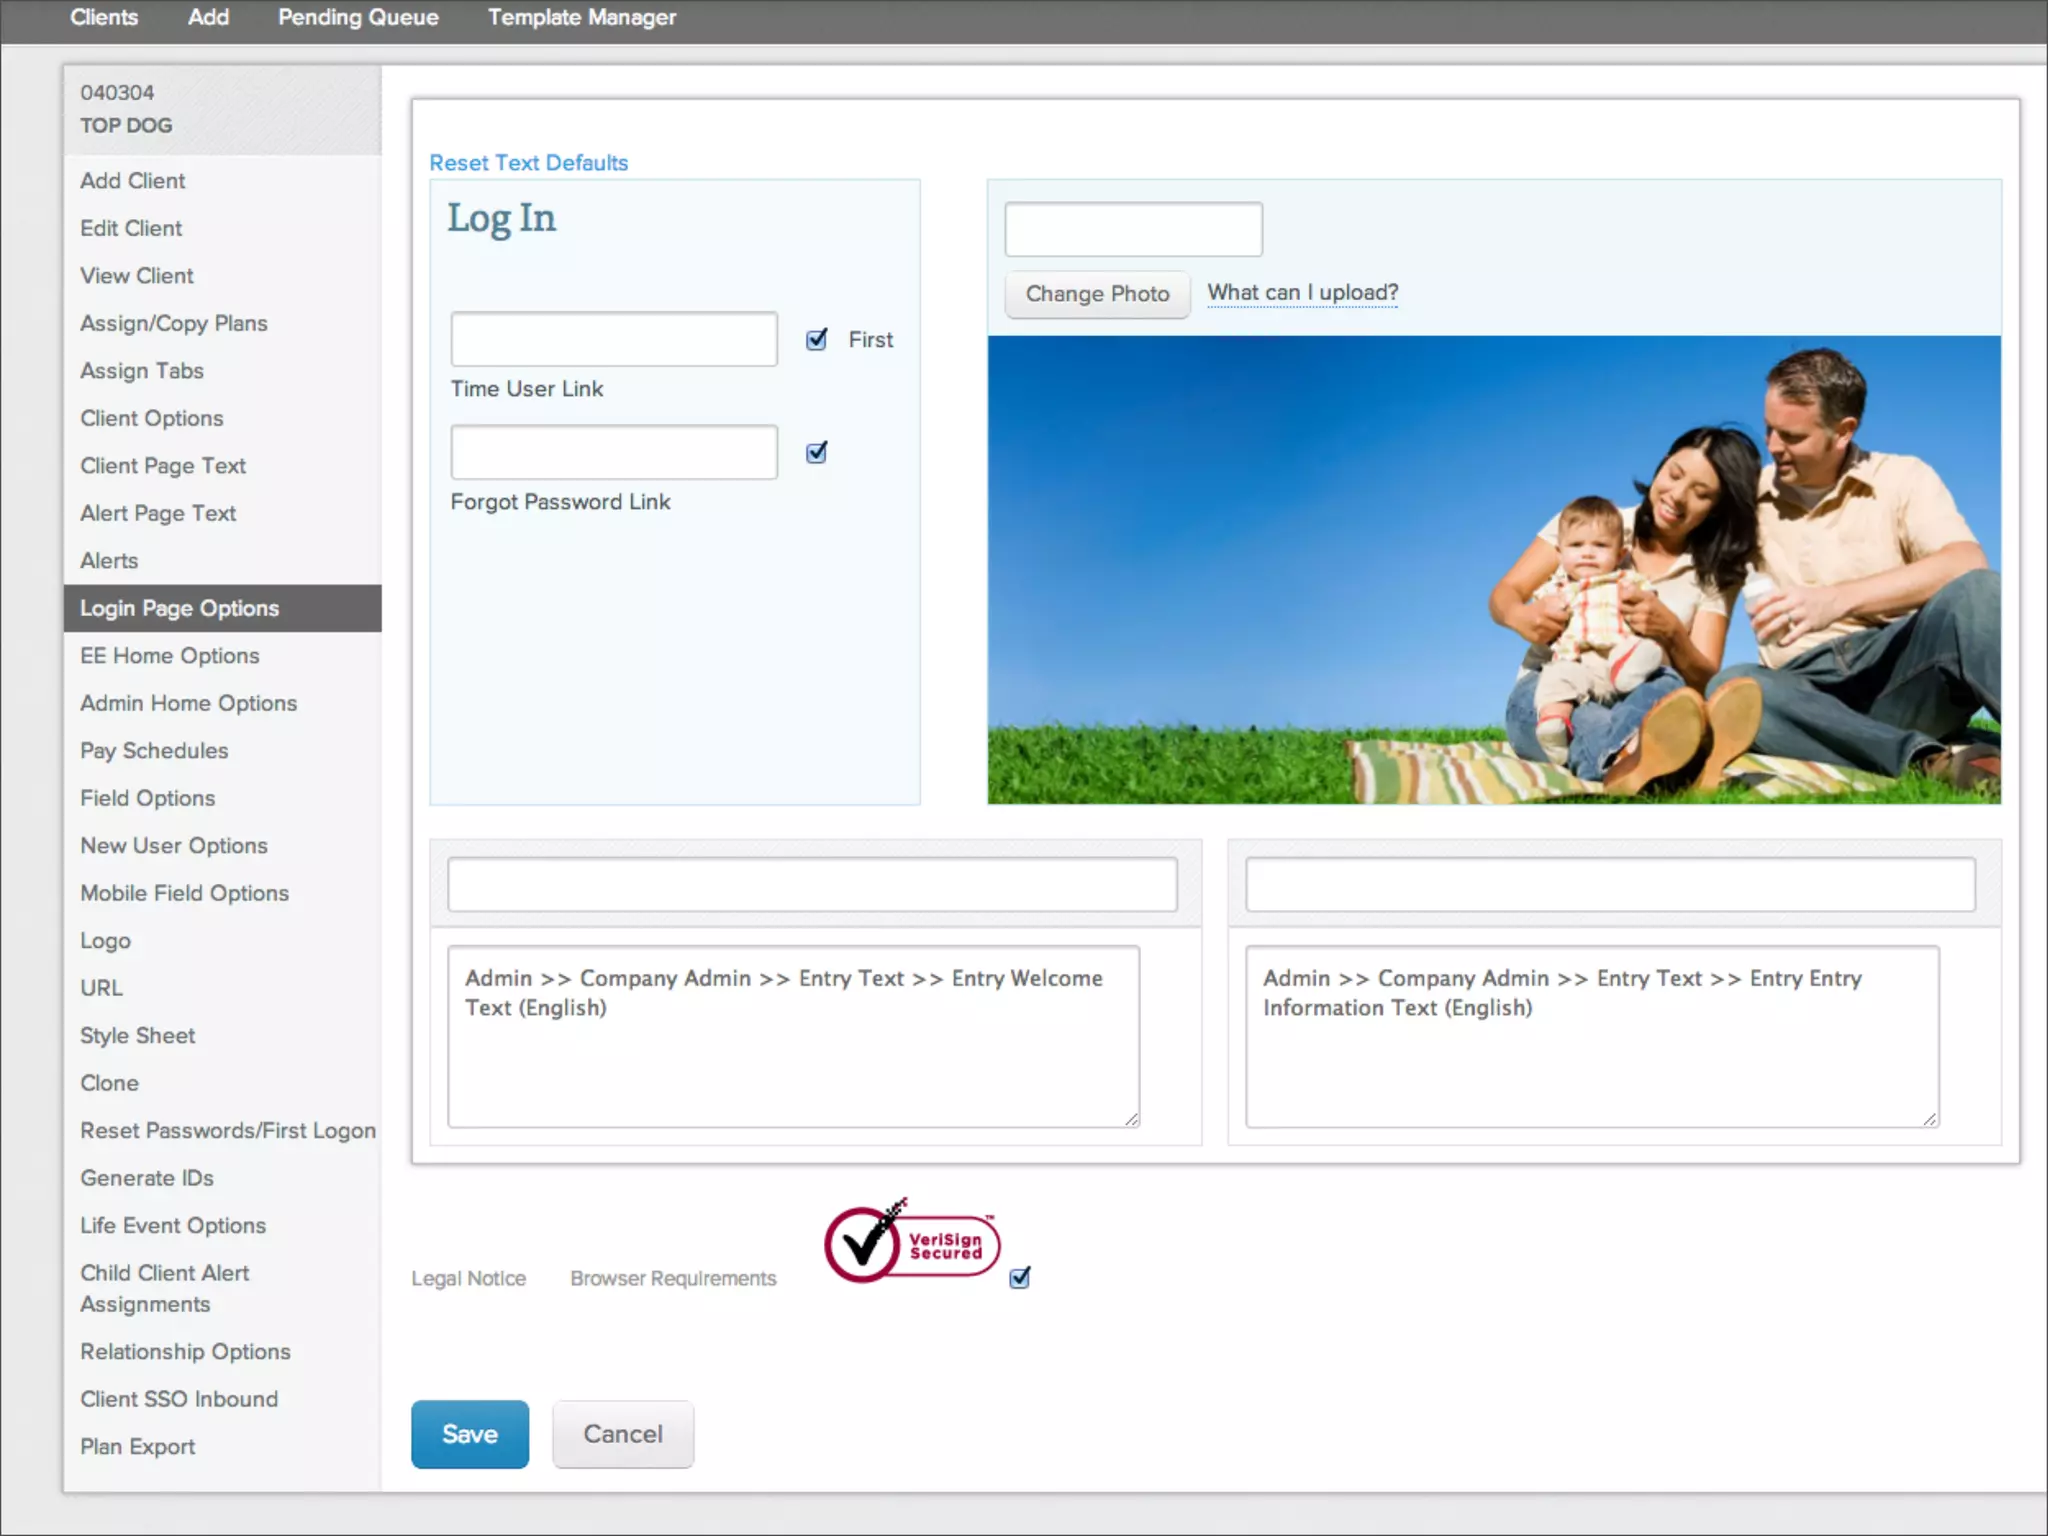This screenshot has height=1536, width=2048.
Task: Click the Reset Text Defaults link
Action: click(x=528, y=163)
